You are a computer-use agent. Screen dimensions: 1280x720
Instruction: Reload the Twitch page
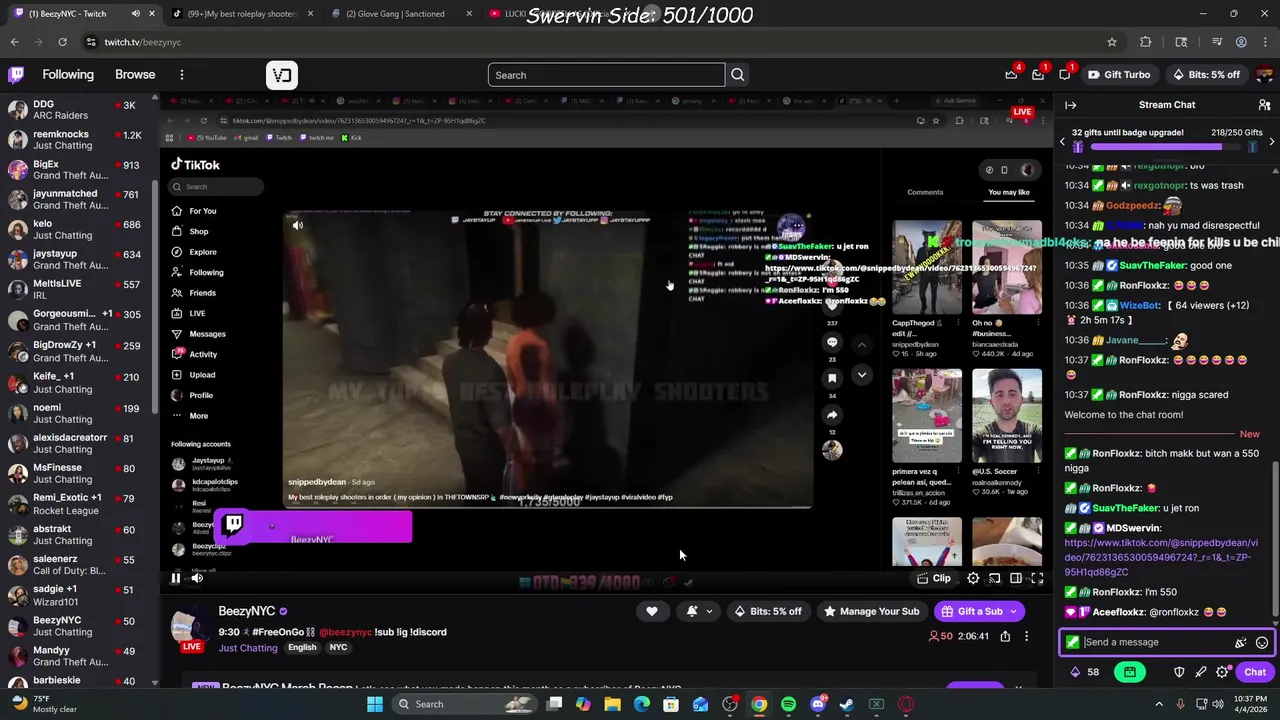62,42
